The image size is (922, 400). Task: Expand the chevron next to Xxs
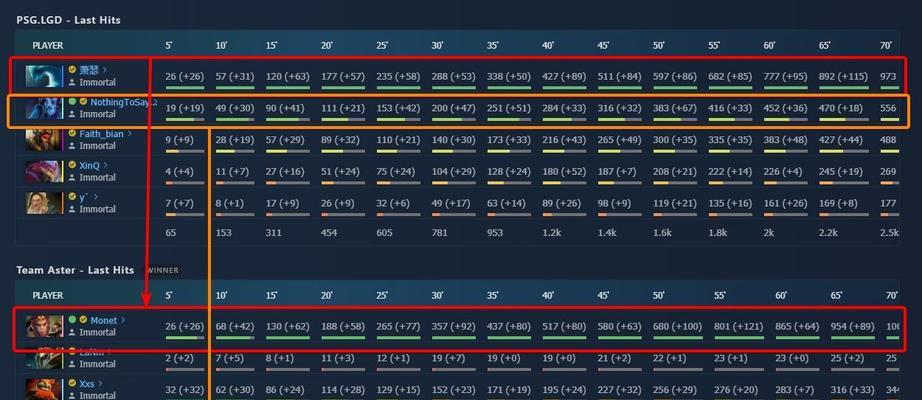point(100,384)
